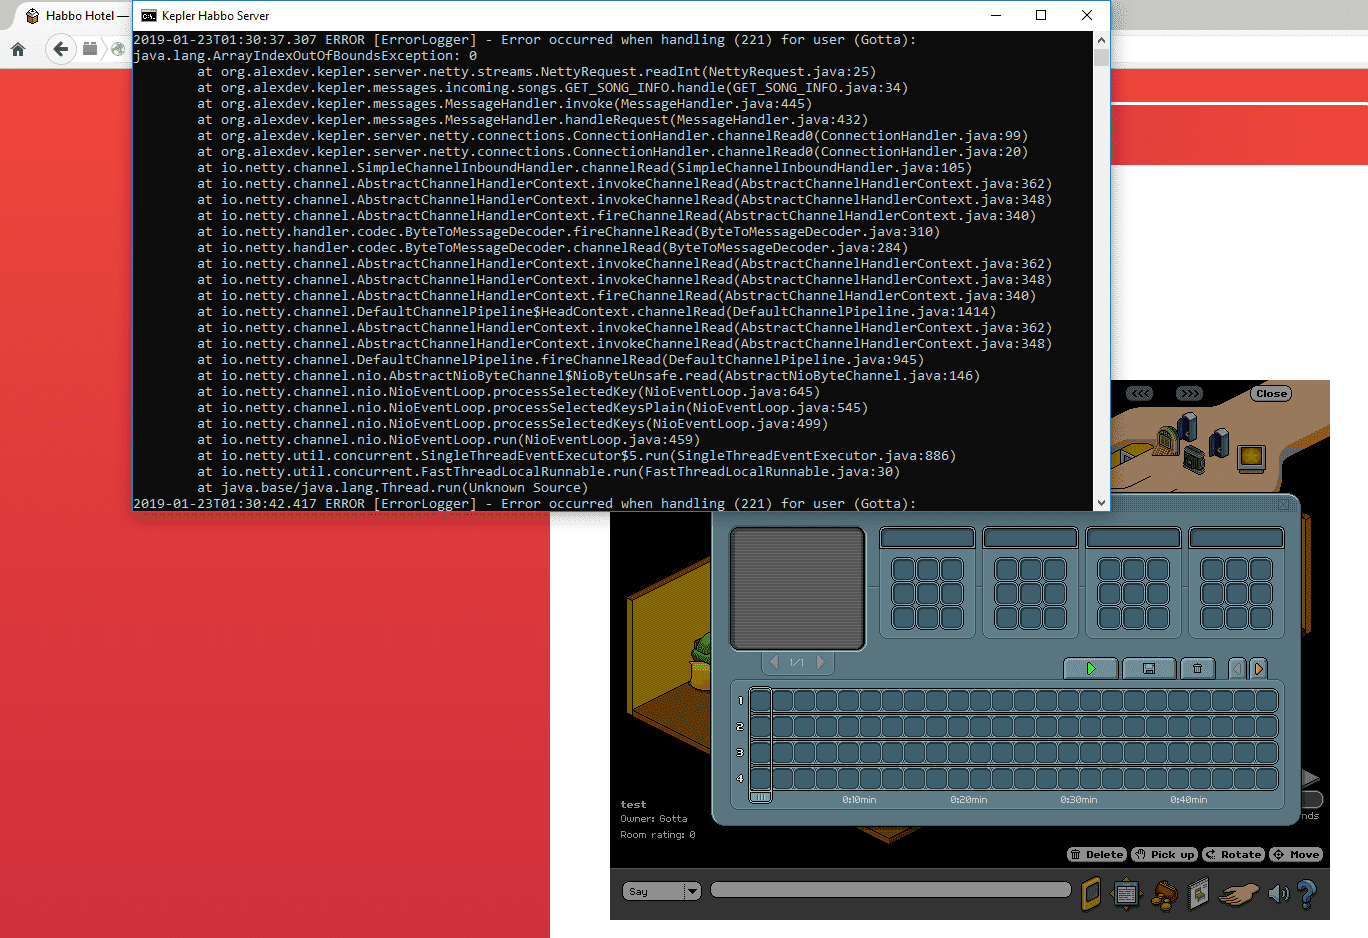
Task: Click the 'Room rating: 0' label
Action: (658, 835)
